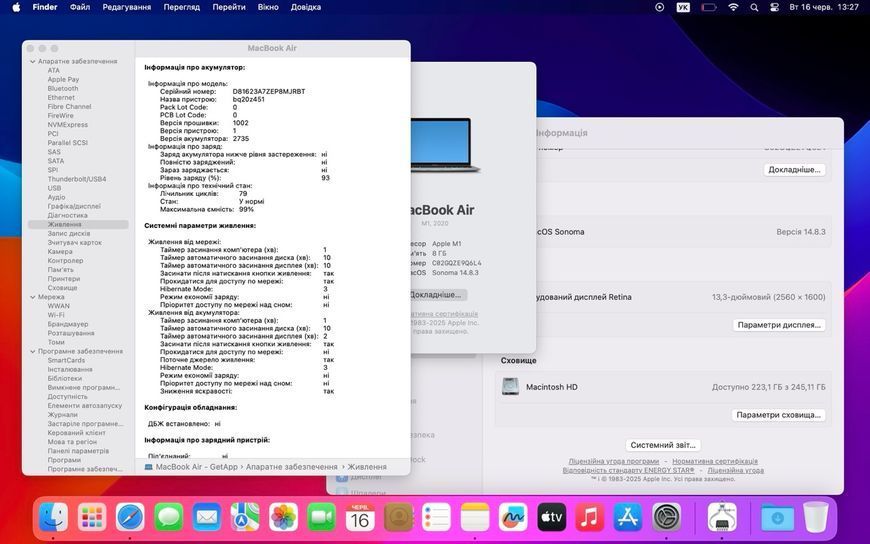Open Ліцензійна угода програми link

[x=614, y=461]
